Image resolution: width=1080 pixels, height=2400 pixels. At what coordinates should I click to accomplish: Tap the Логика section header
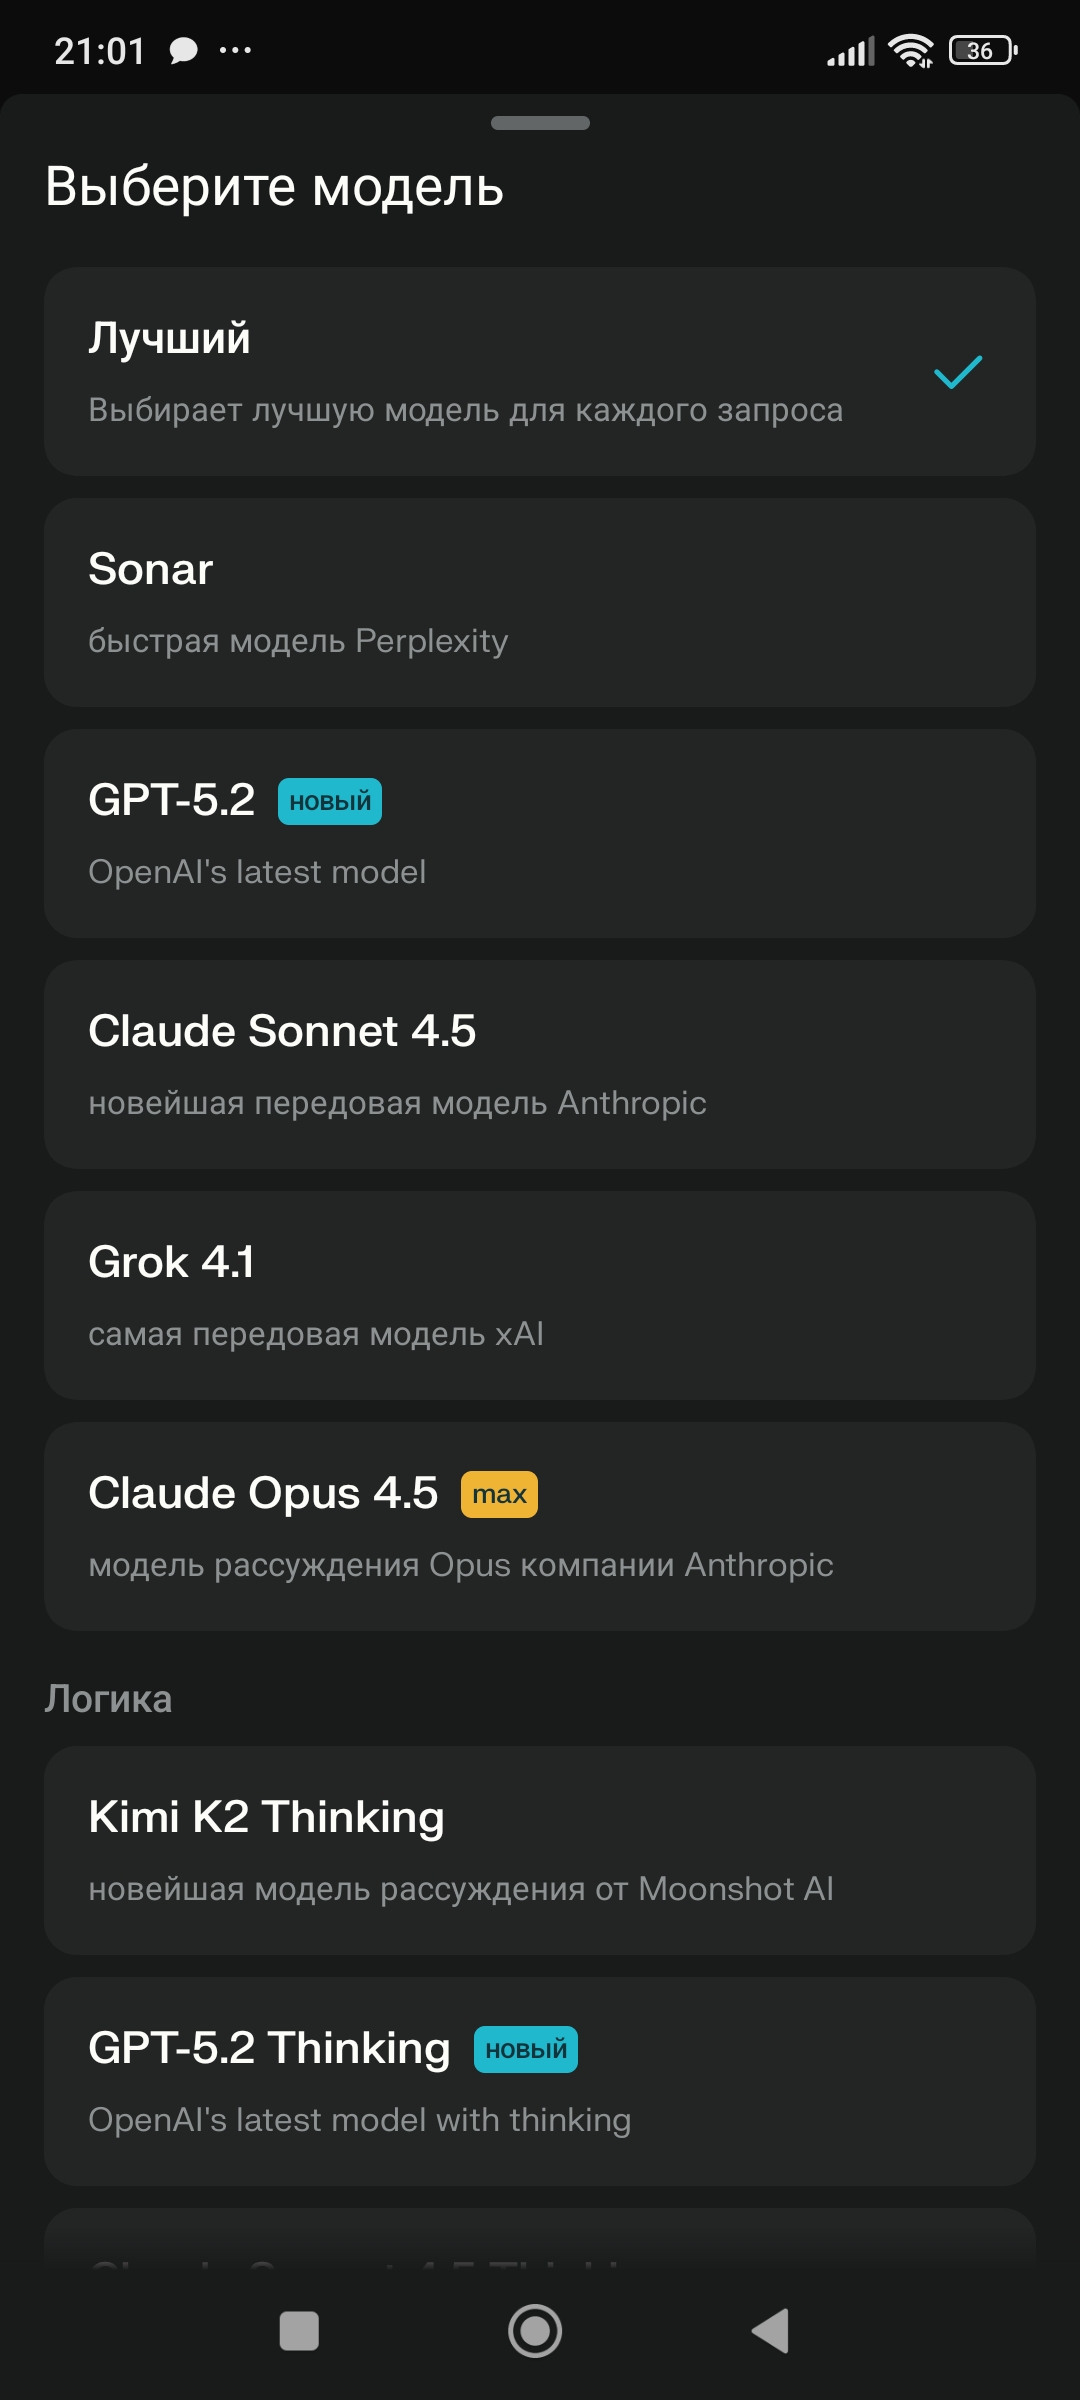[x=108, y=1699]
